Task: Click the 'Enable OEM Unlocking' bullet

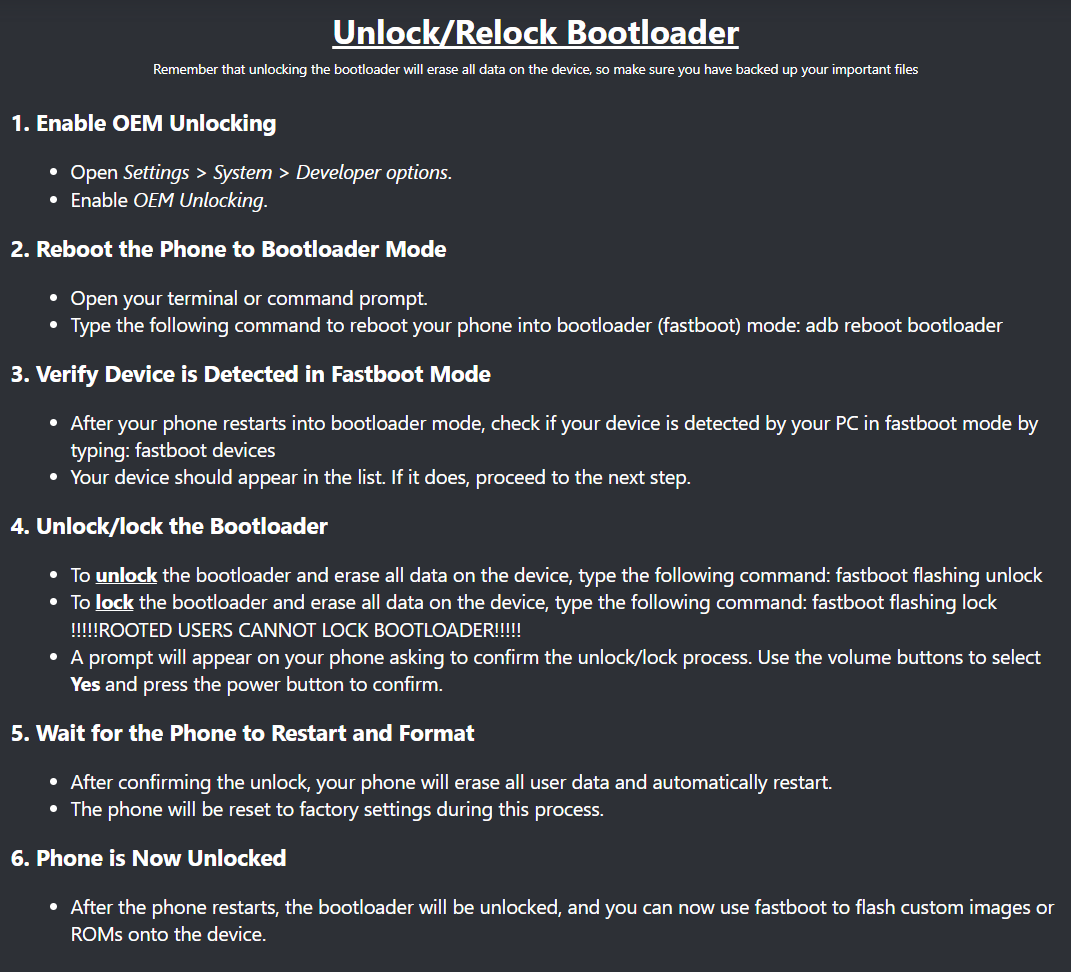Action: click(x=168, y=200)
